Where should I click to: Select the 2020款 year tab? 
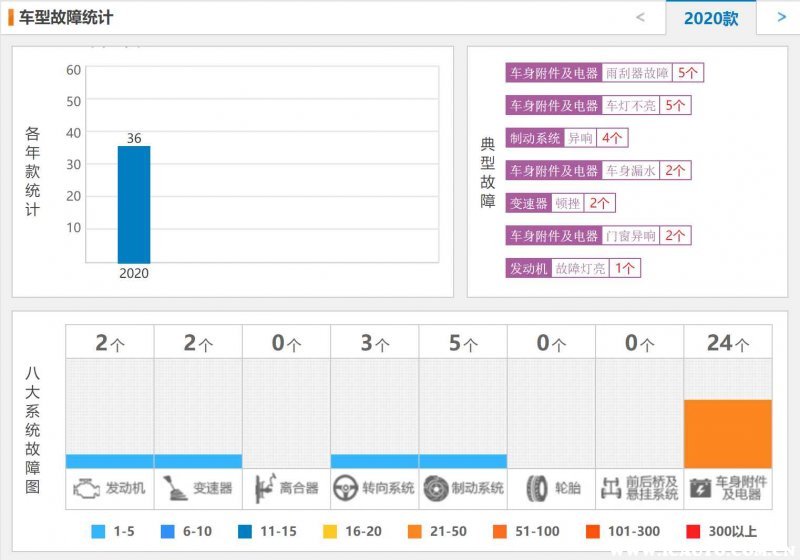point(710,18)
